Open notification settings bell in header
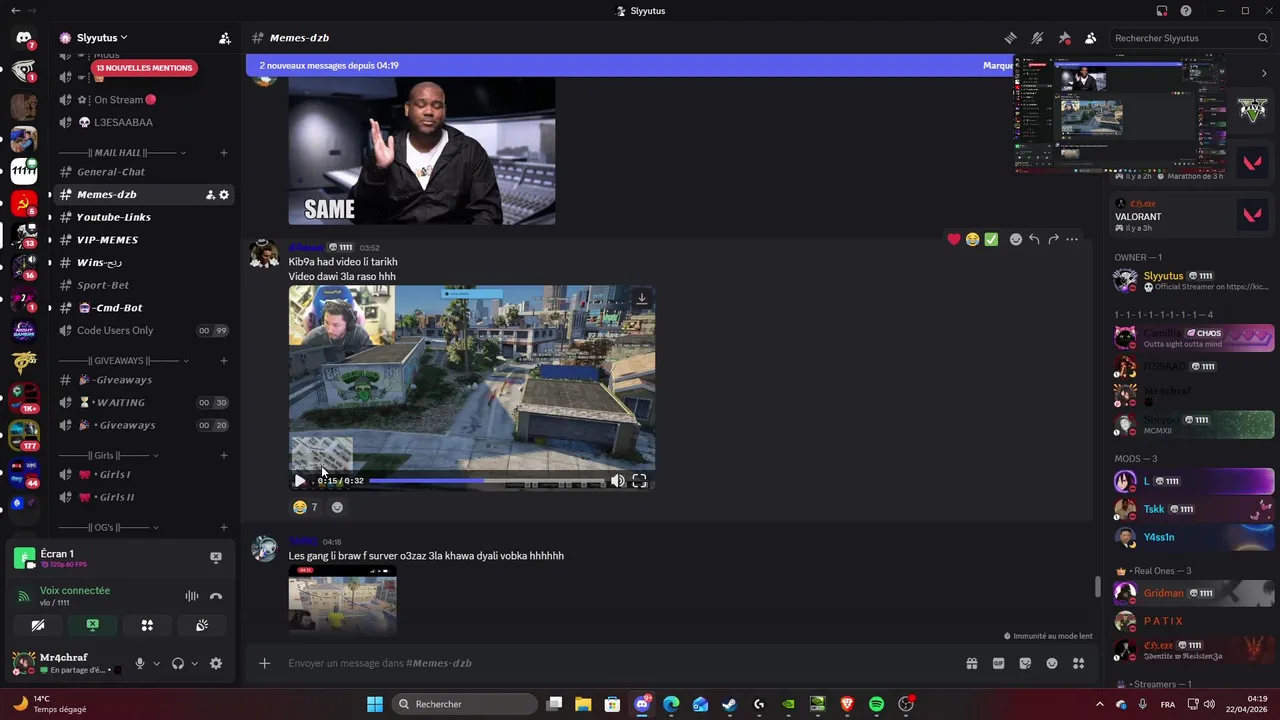The image size is (1280, 720). click(1037, 38)
